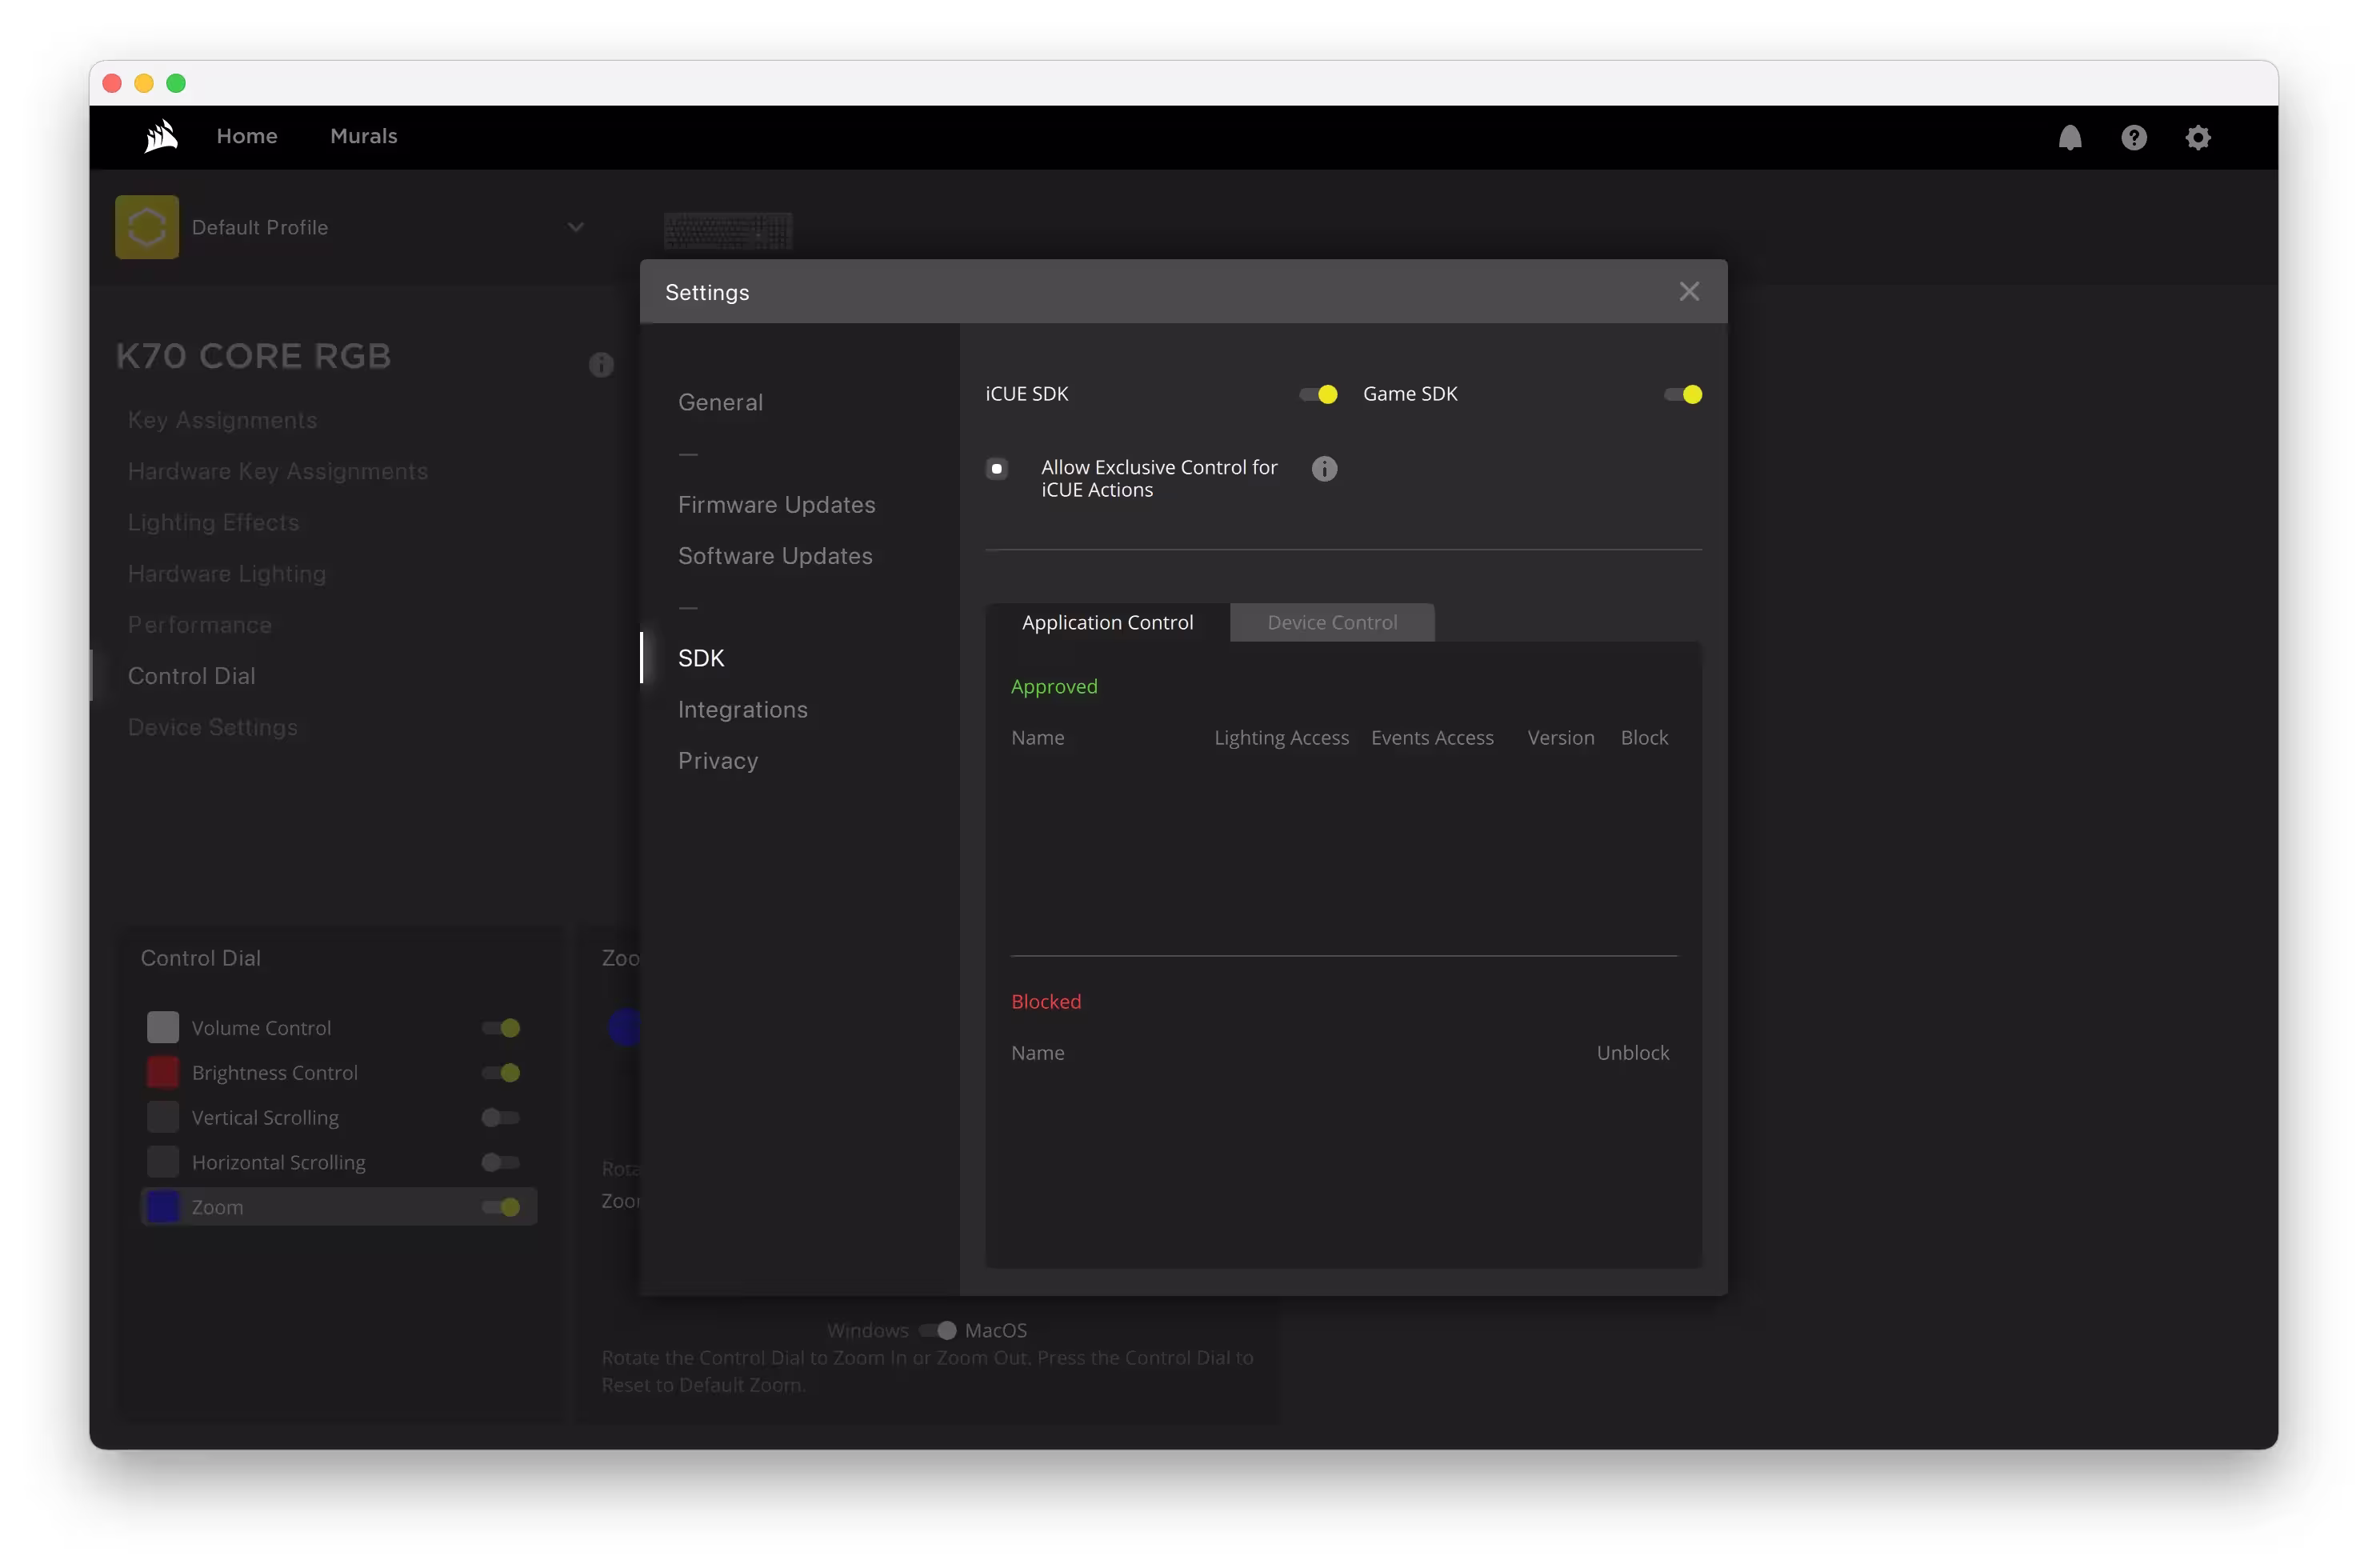Click the Corsair sails logo icon
Viewport: 2368px width, 1568px height.
[x=161, y=136]
